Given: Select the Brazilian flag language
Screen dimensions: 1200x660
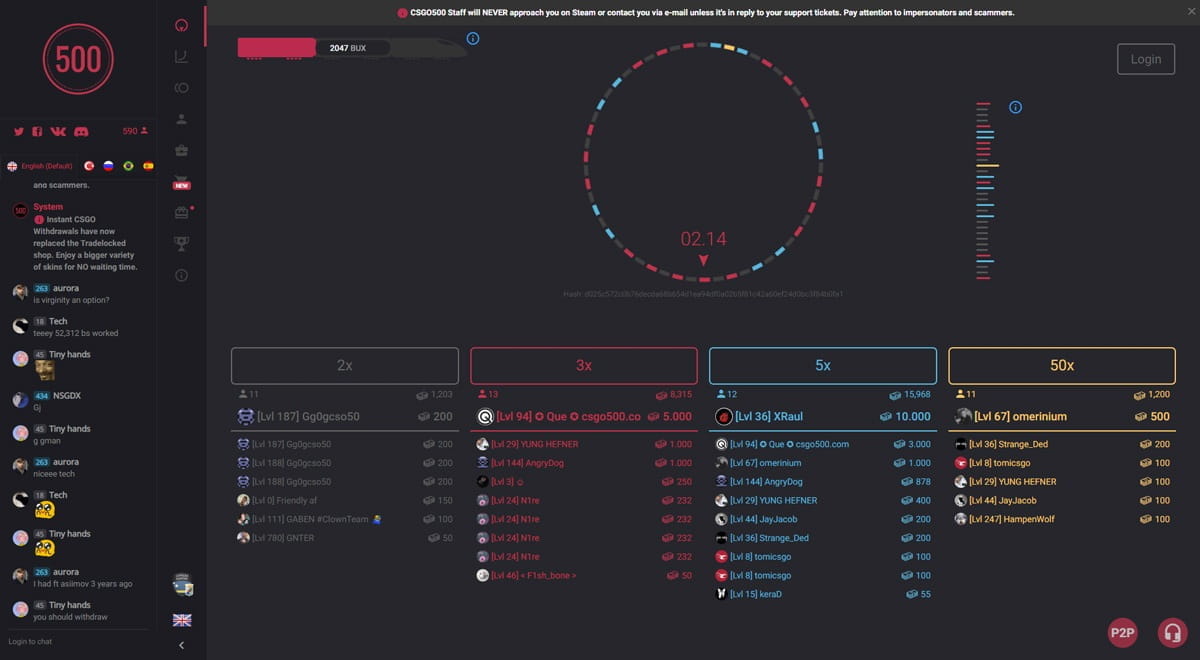Looking at the screenshot, I should 128,165.
